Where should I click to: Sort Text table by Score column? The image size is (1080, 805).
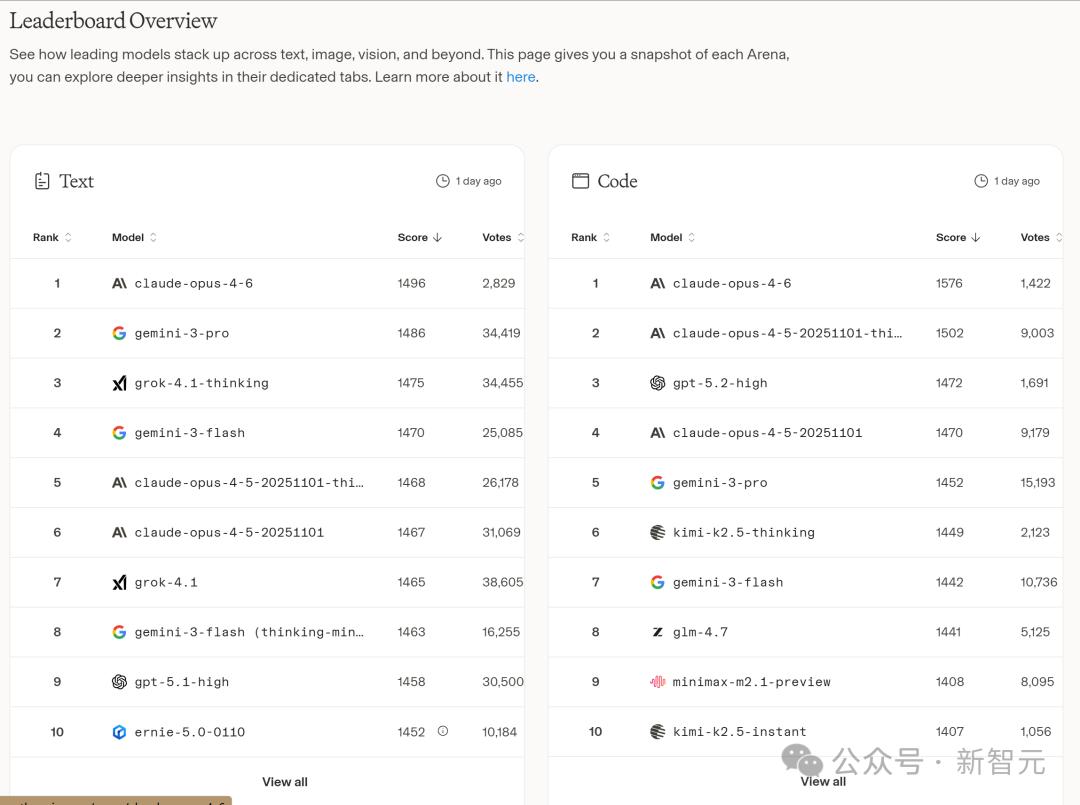click(419, 237)
